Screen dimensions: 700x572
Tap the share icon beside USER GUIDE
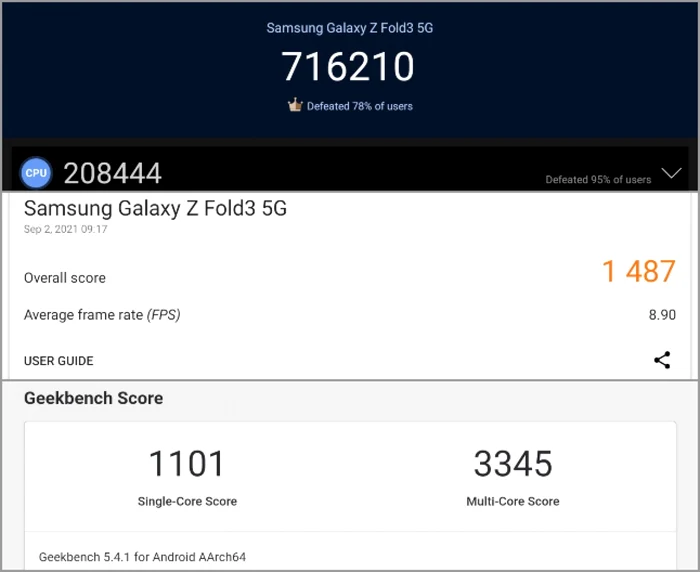coord(662,360)
